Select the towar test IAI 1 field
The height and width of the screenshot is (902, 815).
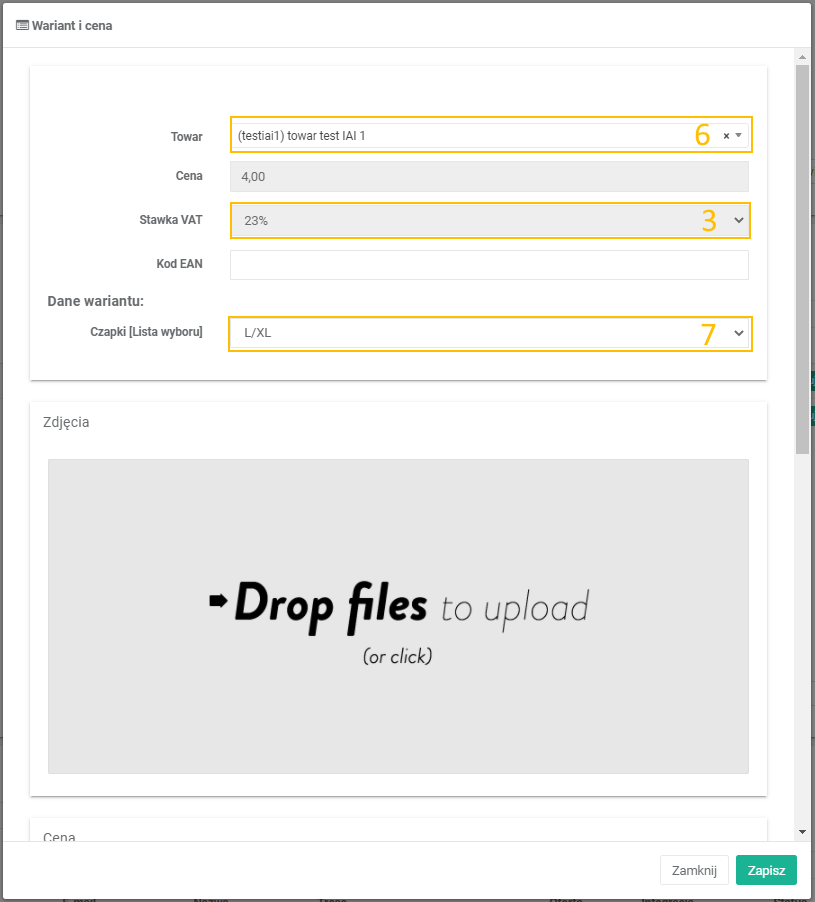(450, 135)
